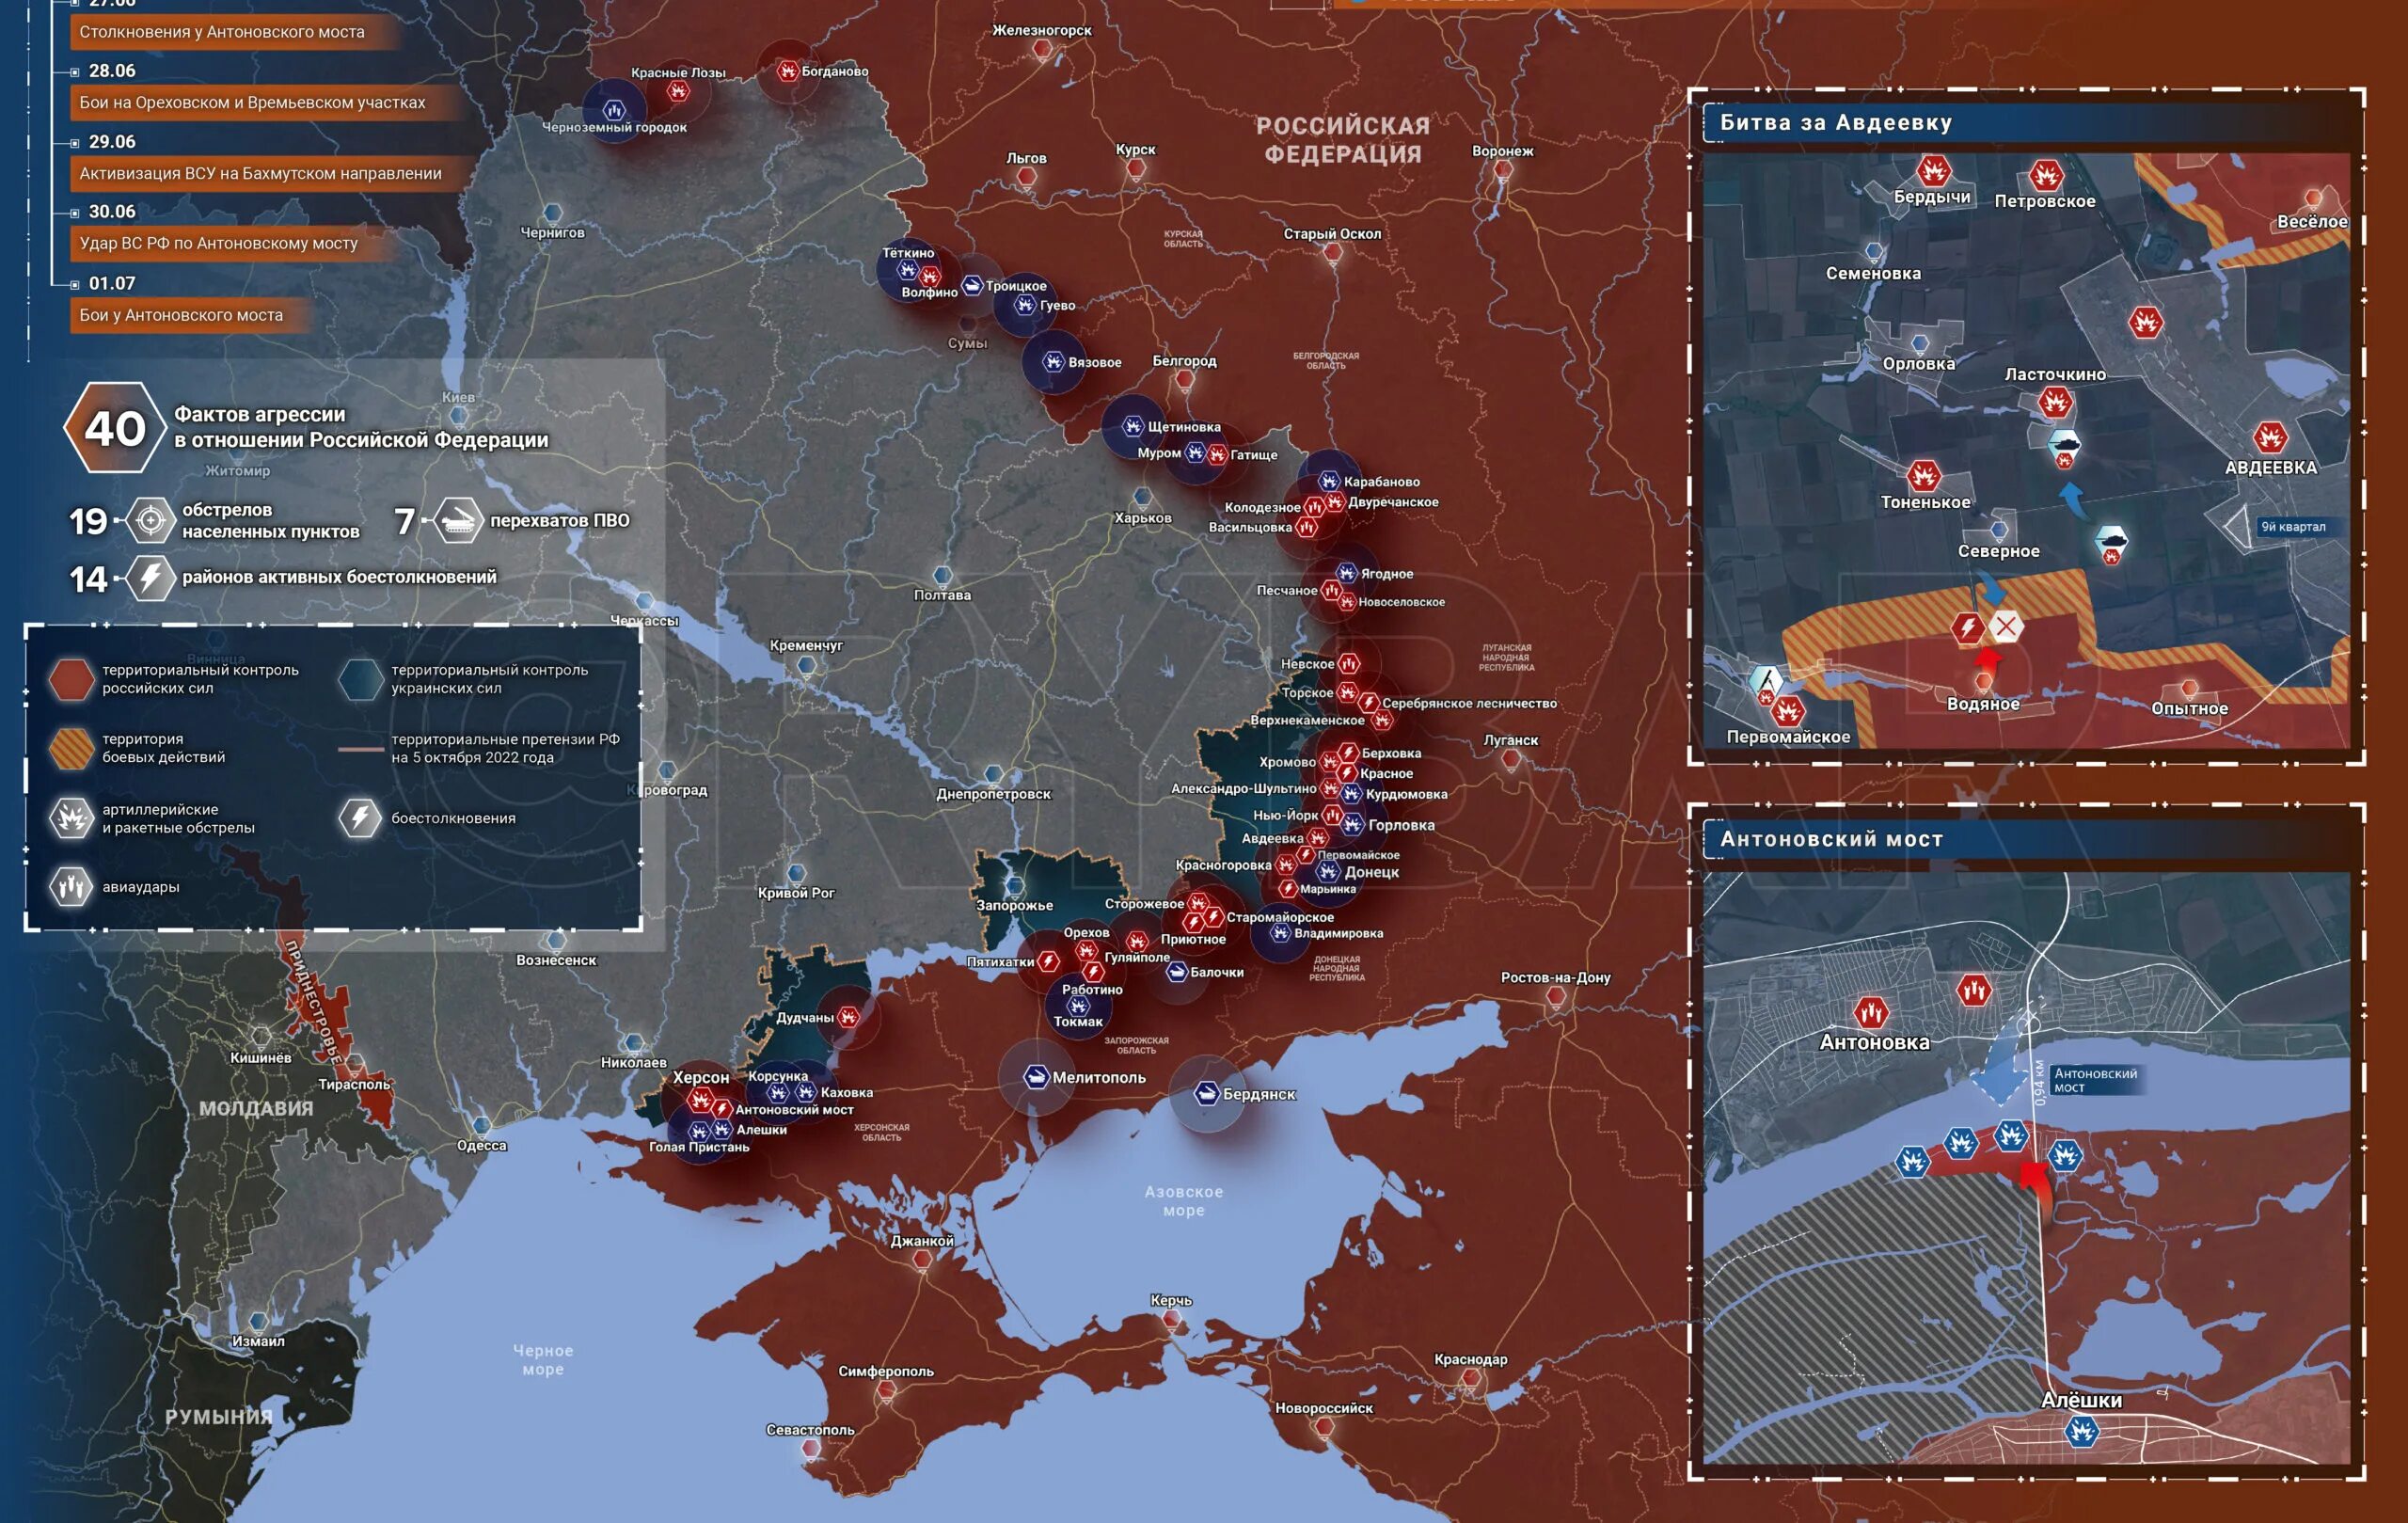Click the Ласточкино label in Avdeevka inset

tap(2055, 374)
